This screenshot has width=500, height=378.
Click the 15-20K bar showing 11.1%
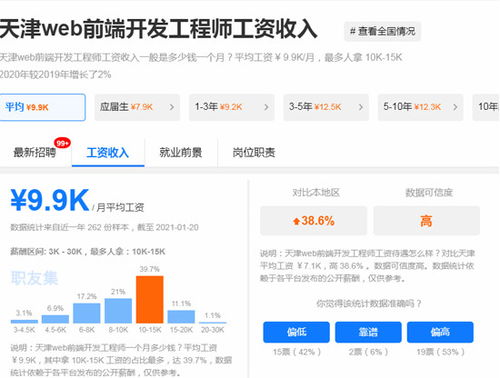[181, 317]
